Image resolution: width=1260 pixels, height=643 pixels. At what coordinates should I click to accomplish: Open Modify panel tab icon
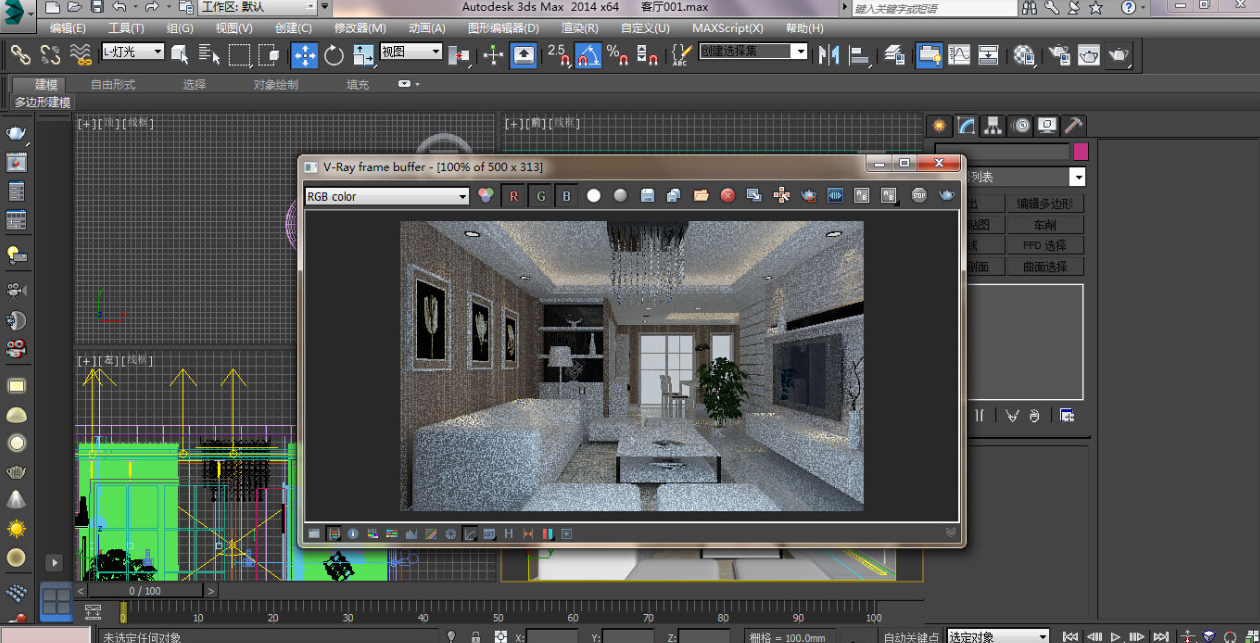coord(966,125)
